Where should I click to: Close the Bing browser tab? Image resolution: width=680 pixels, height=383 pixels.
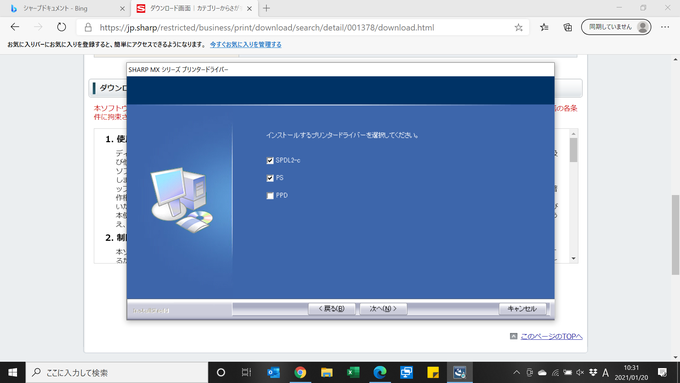[x=122, y=8]
